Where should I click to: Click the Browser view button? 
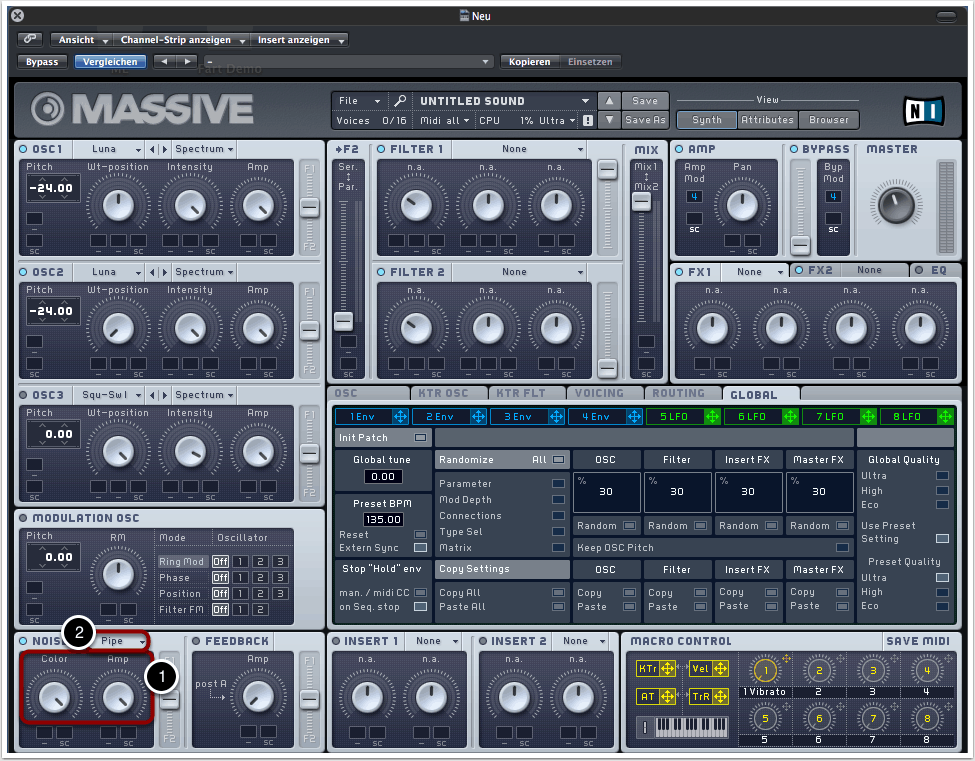(829, 120)
